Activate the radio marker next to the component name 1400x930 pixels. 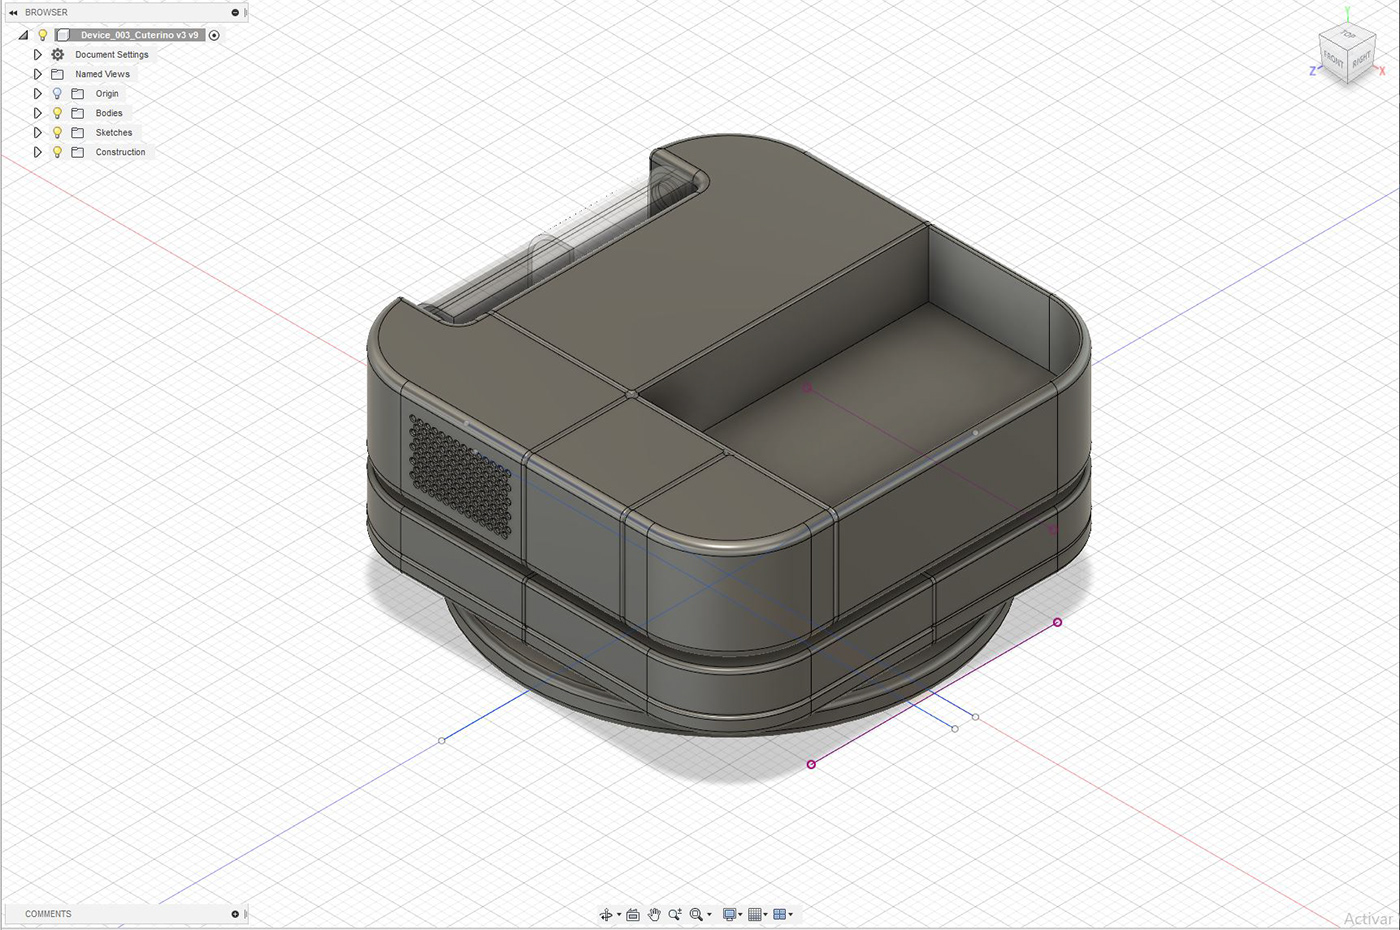click(x=214, y=34)
